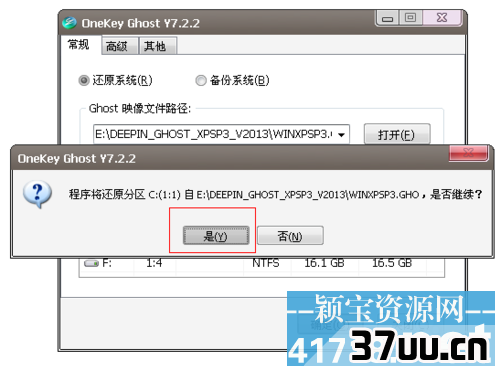Click the blue question mark dialog icon
The height and width of the screenshot is (371, 500).
pyautogui.click(x=37, y=194)
